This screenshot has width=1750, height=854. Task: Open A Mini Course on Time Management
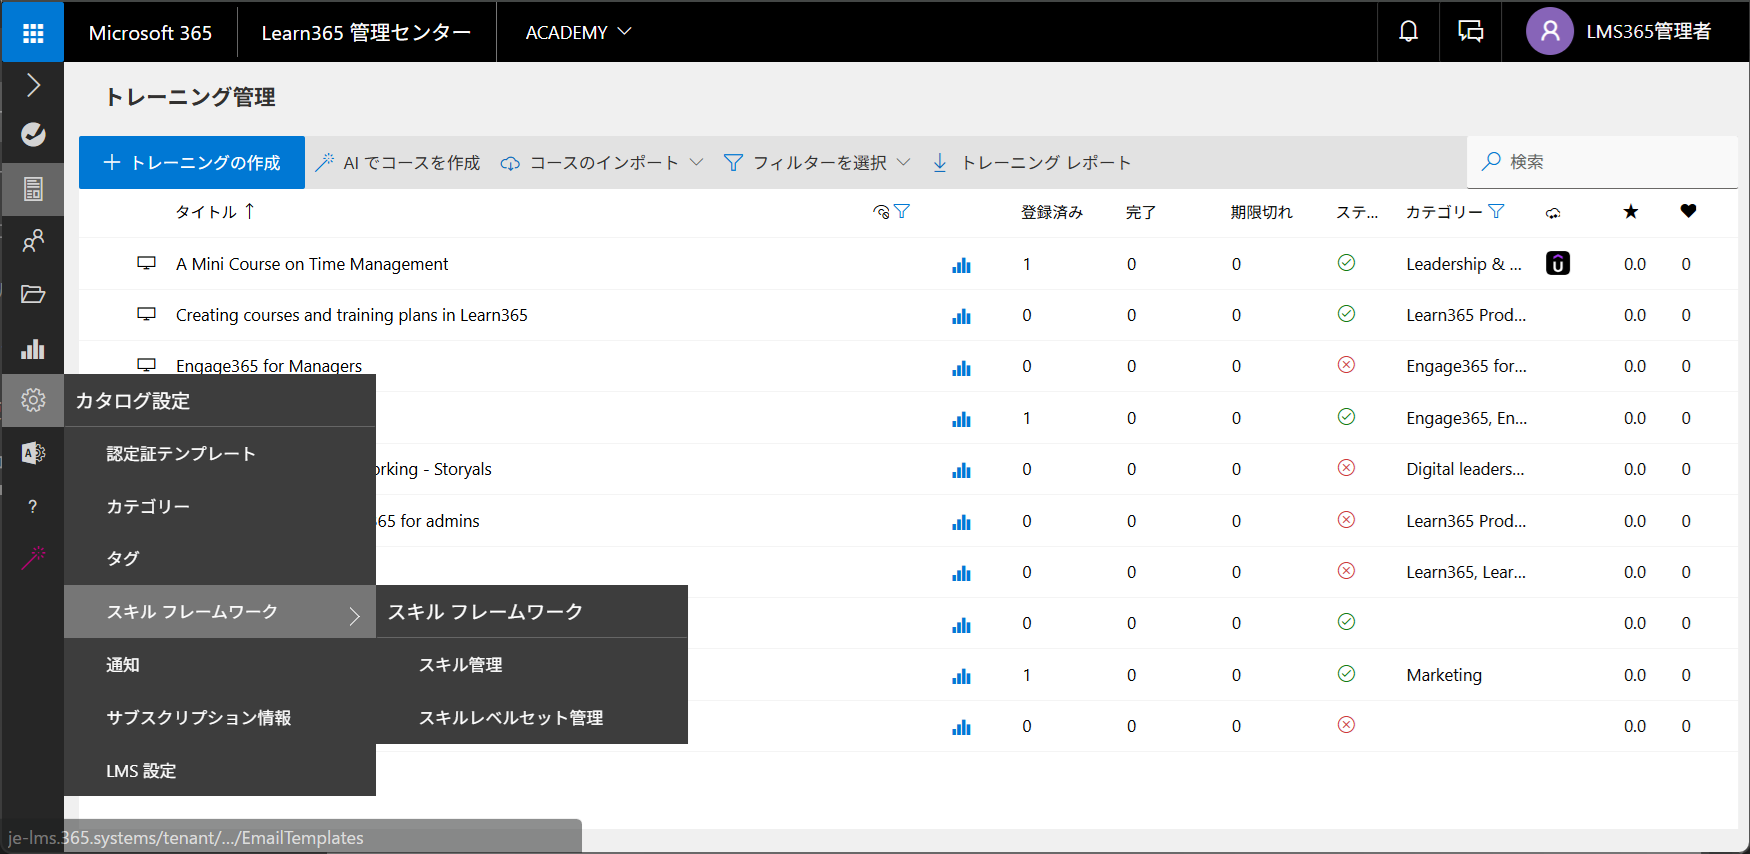point(312,264)
